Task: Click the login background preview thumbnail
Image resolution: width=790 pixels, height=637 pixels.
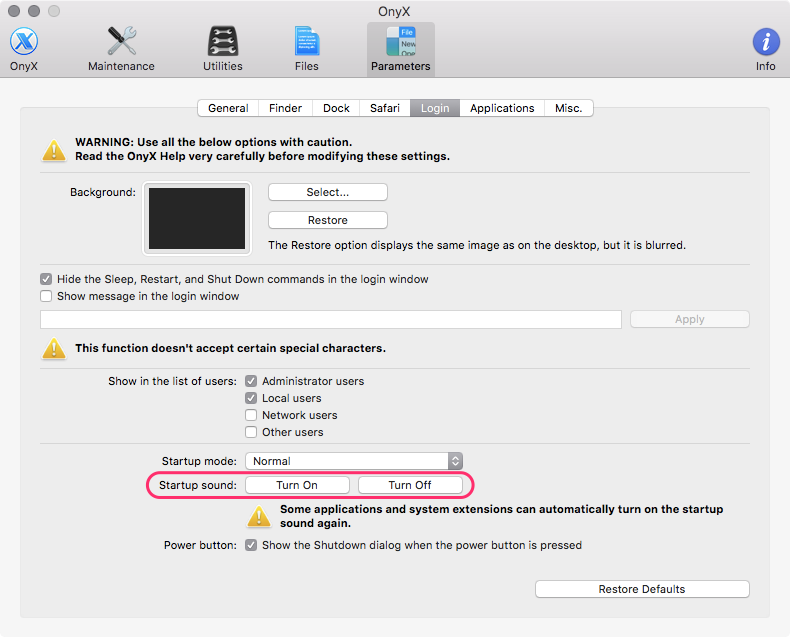Action: click(x=197, y=219)
